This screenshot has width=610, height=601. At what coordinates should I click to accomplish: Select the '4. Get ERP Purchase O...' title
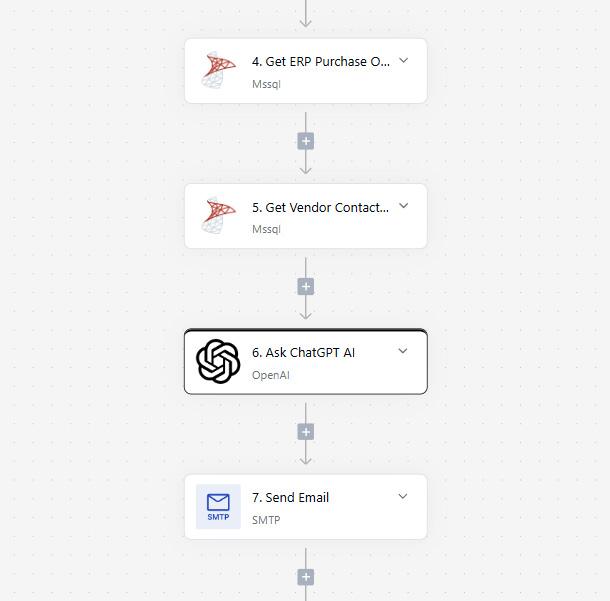click(321, 61)
